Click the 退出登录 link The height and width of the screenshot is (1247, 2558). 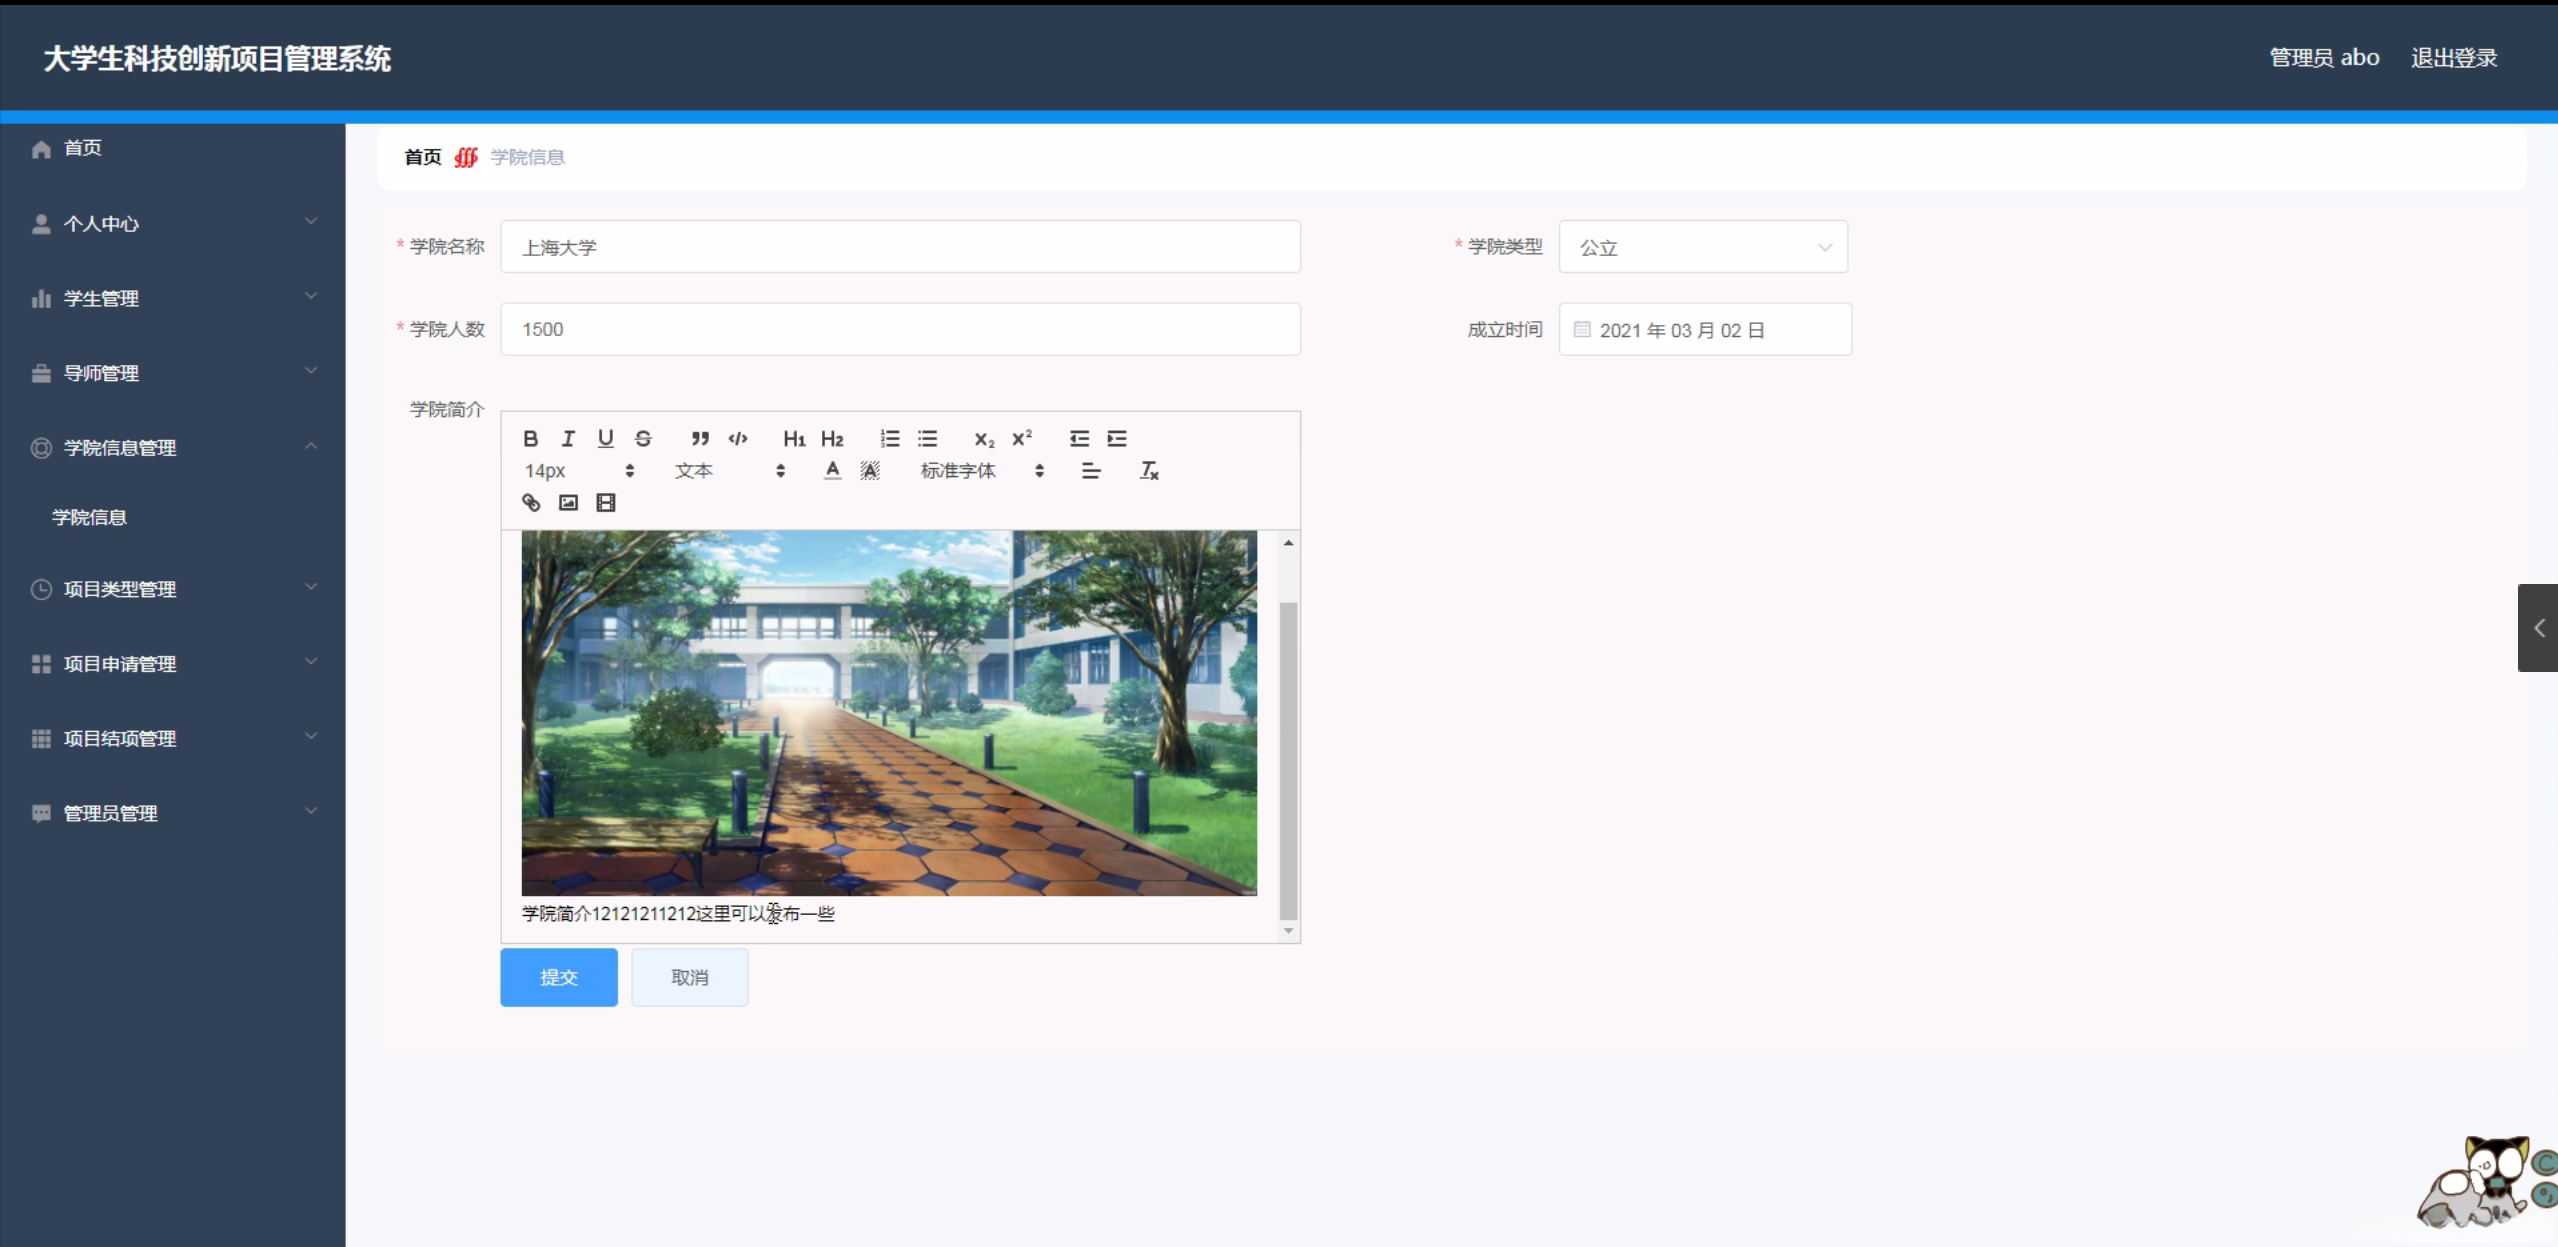tap(2453, 58)
